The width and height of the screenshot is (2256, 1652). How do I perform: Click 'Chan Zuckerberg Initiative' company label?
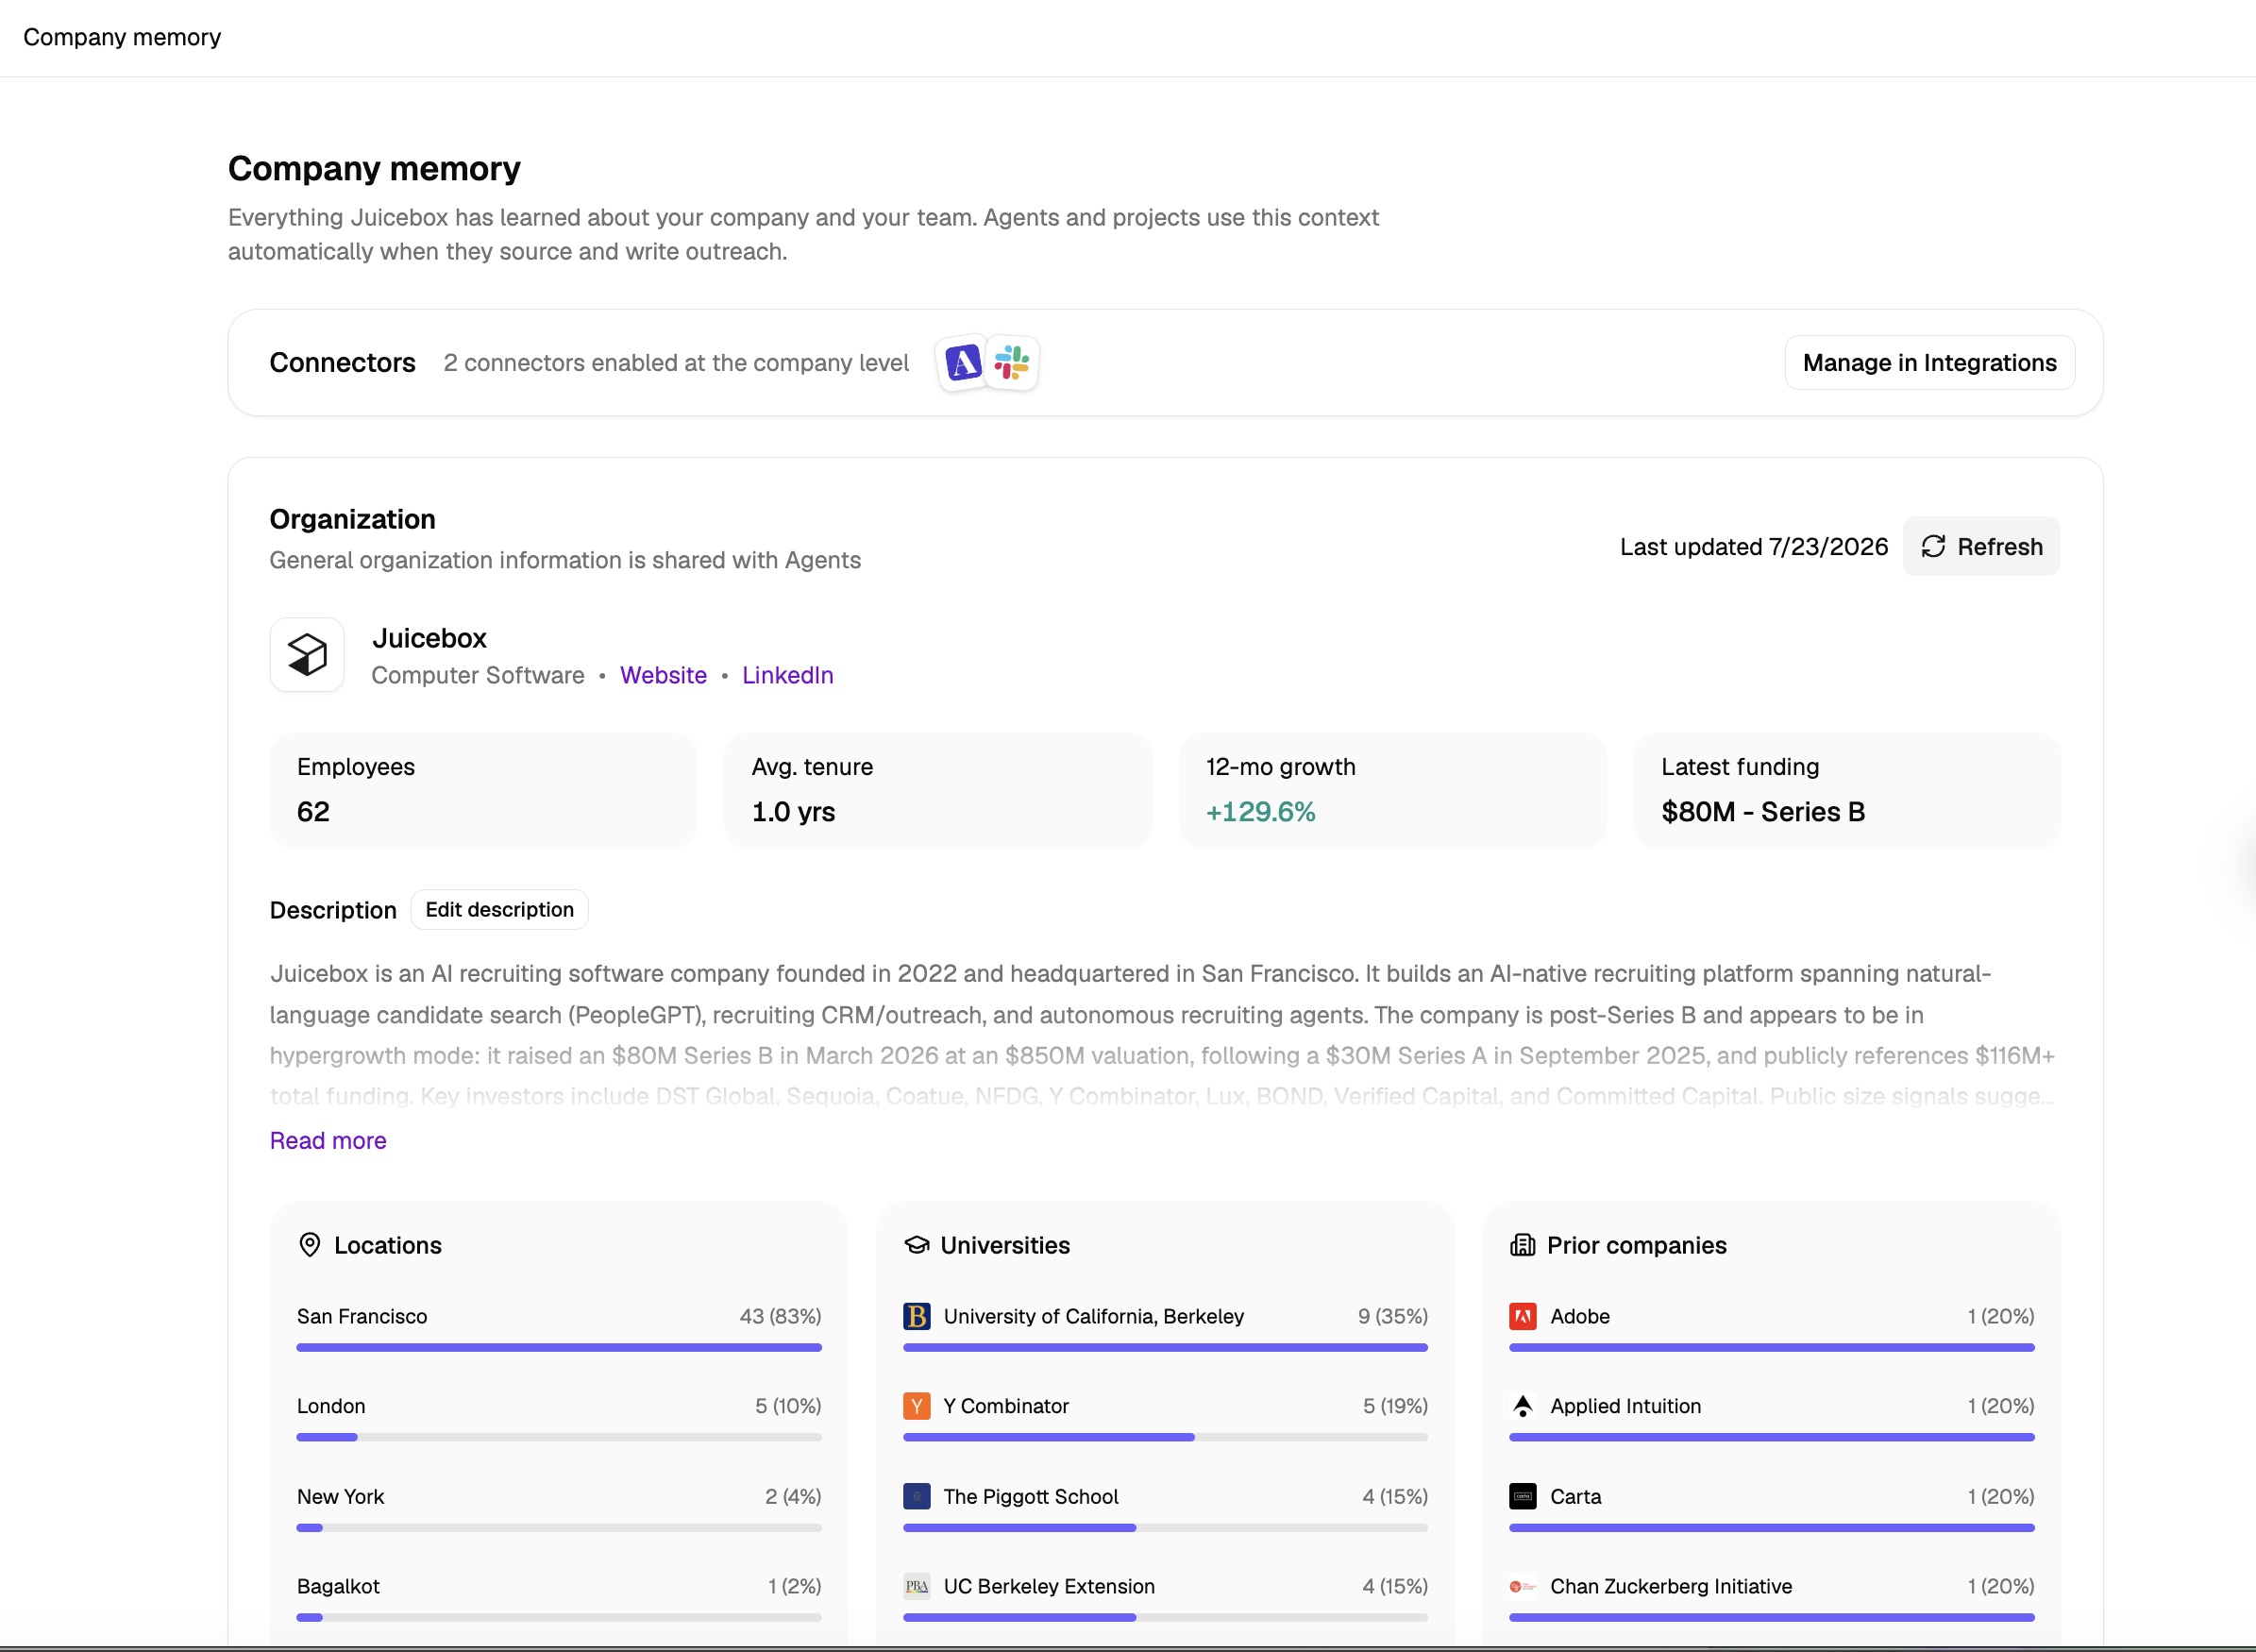click(x=1671, y=1586)
